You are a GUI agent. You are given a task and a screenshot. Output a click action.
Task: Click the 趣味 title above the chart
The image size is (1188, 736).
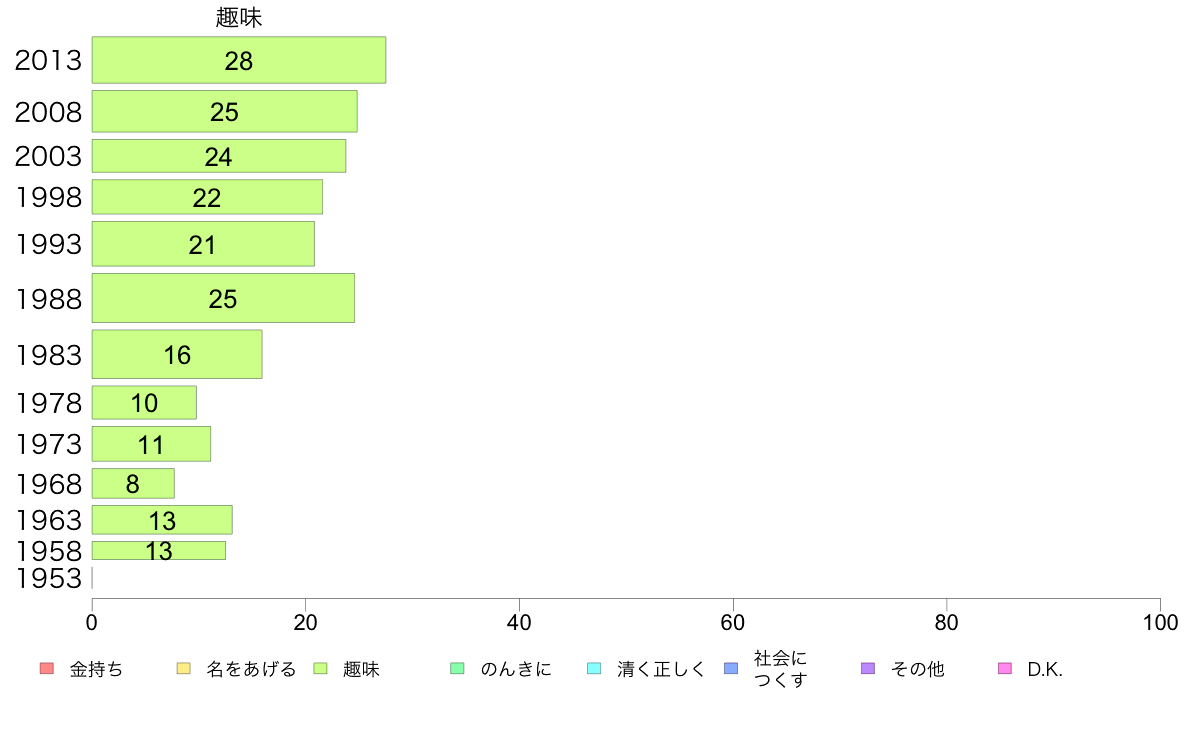[x=239, y=17]
